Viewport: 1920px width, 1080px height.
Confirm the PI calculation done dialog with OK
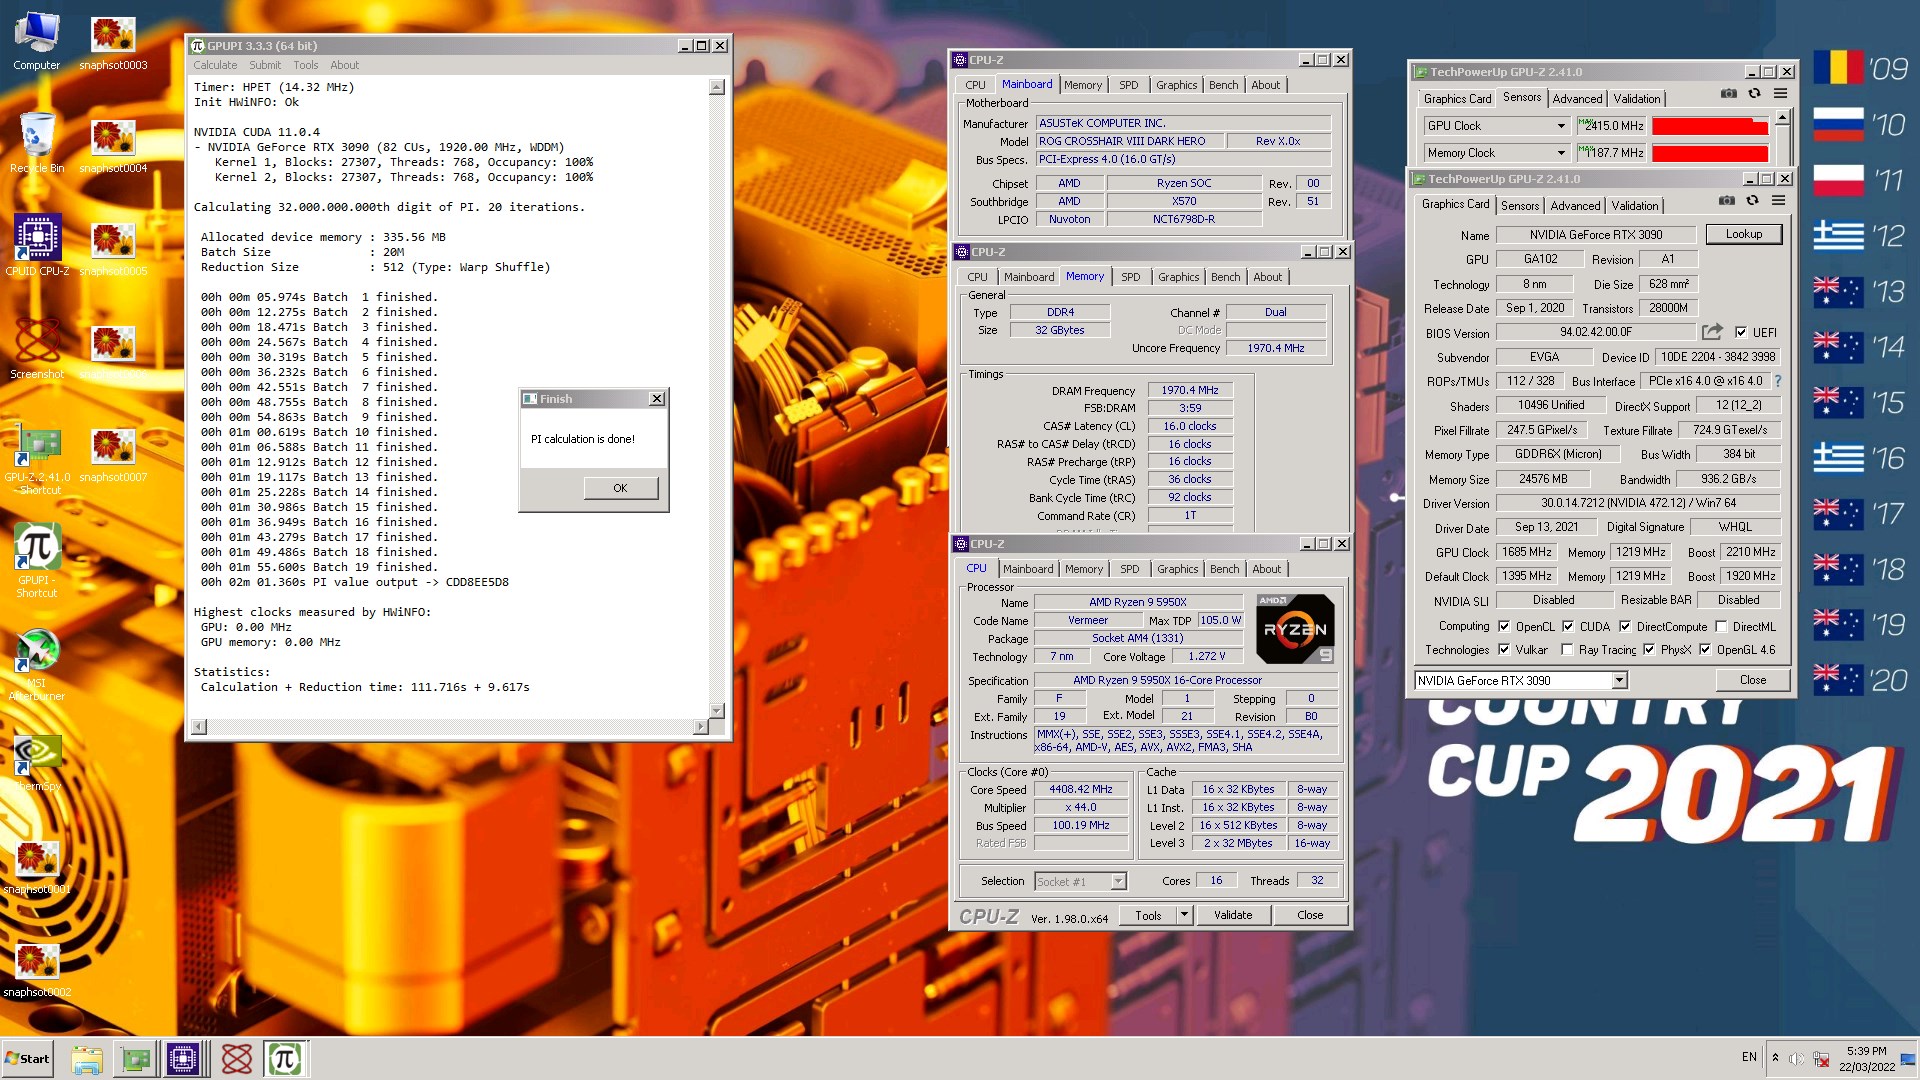[x=620, y=488]
